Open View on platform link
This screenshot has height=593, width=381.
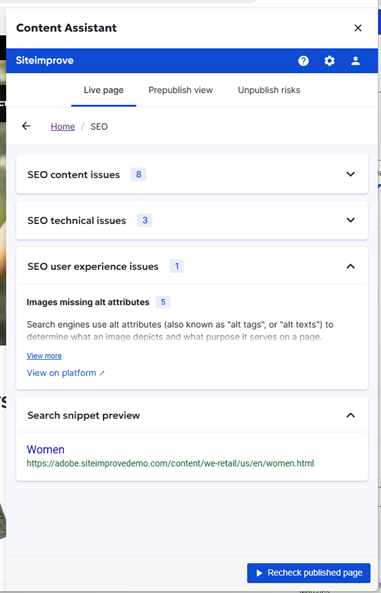pos(65,373)
